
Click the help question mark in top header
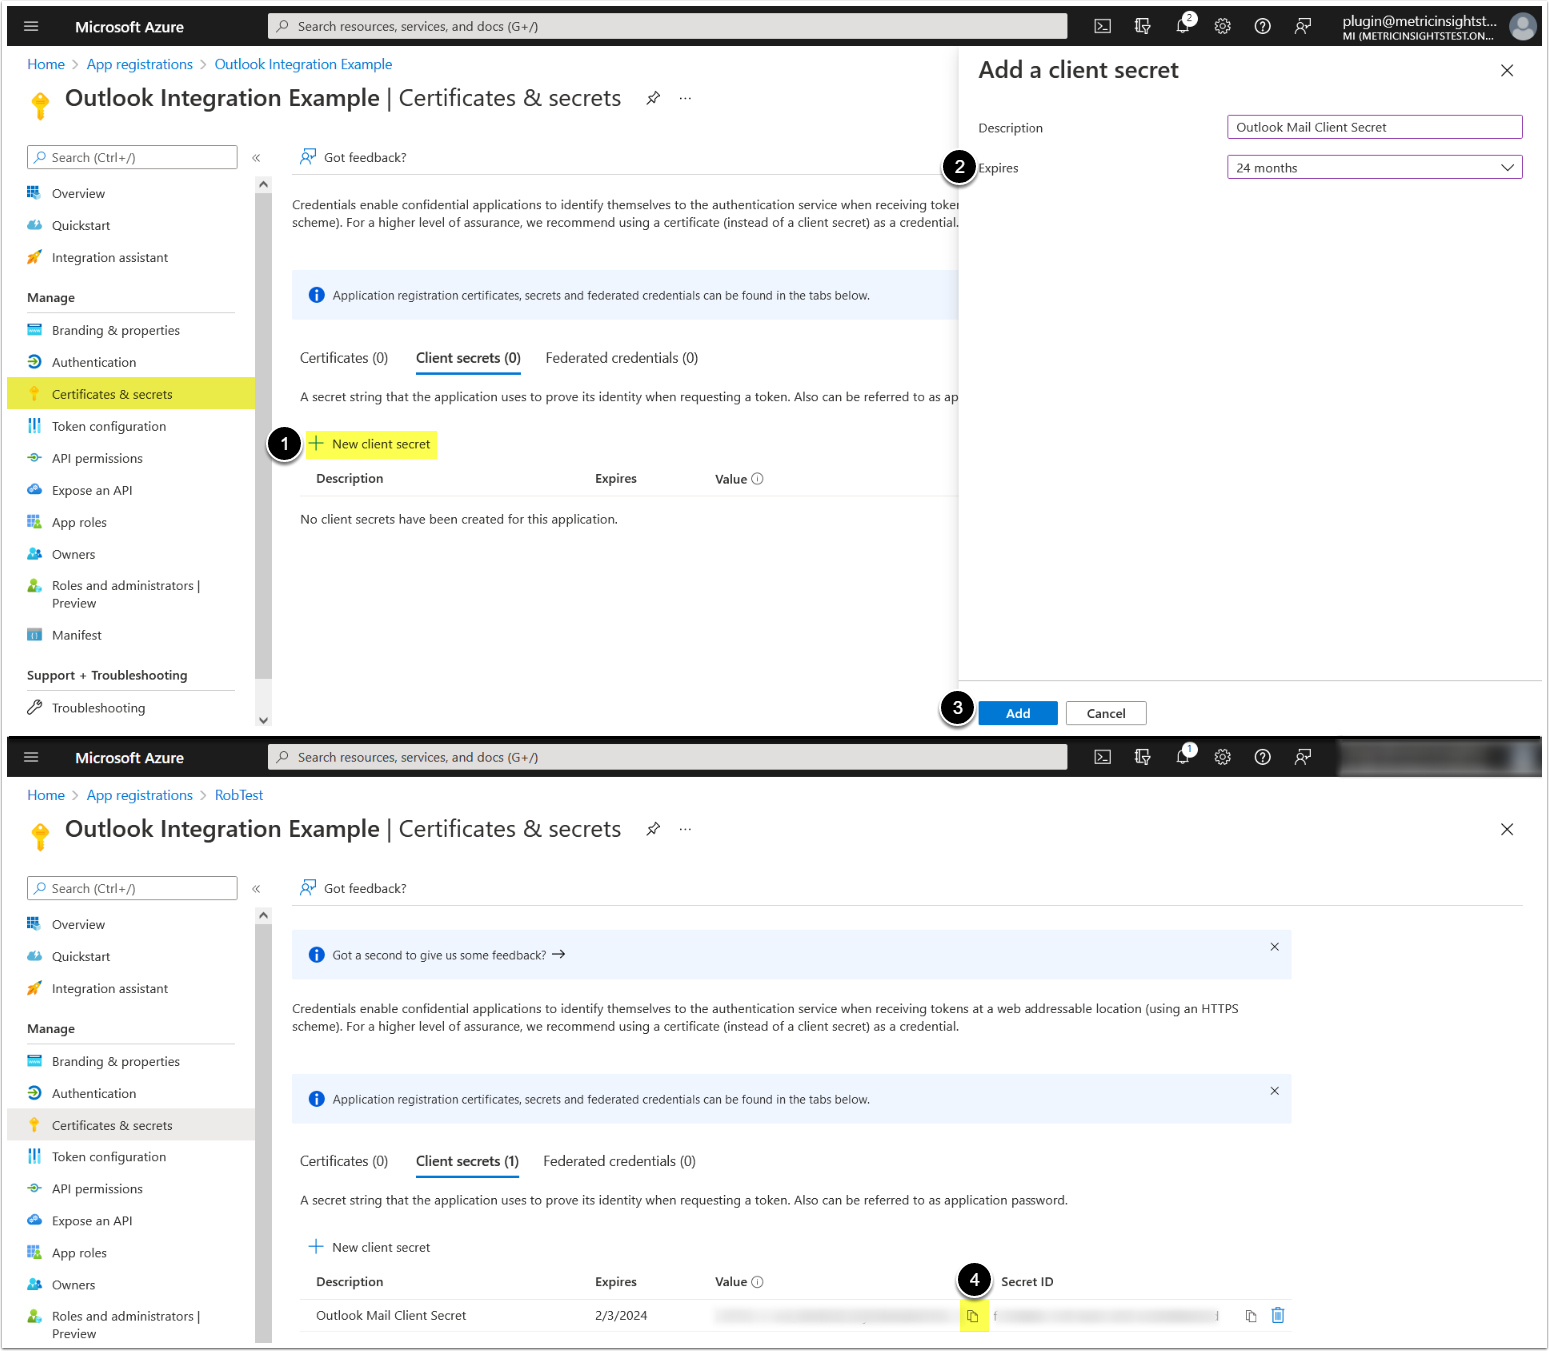pos(1262,27)
